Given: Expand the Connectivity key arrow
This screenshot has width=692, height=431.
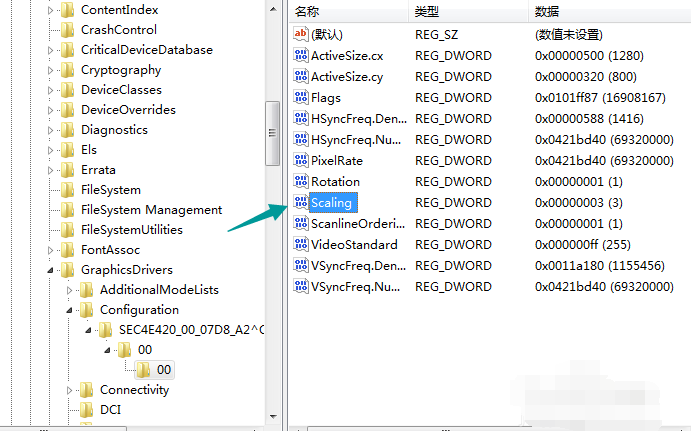Looking at the screenshot, I should coord(70,390).
